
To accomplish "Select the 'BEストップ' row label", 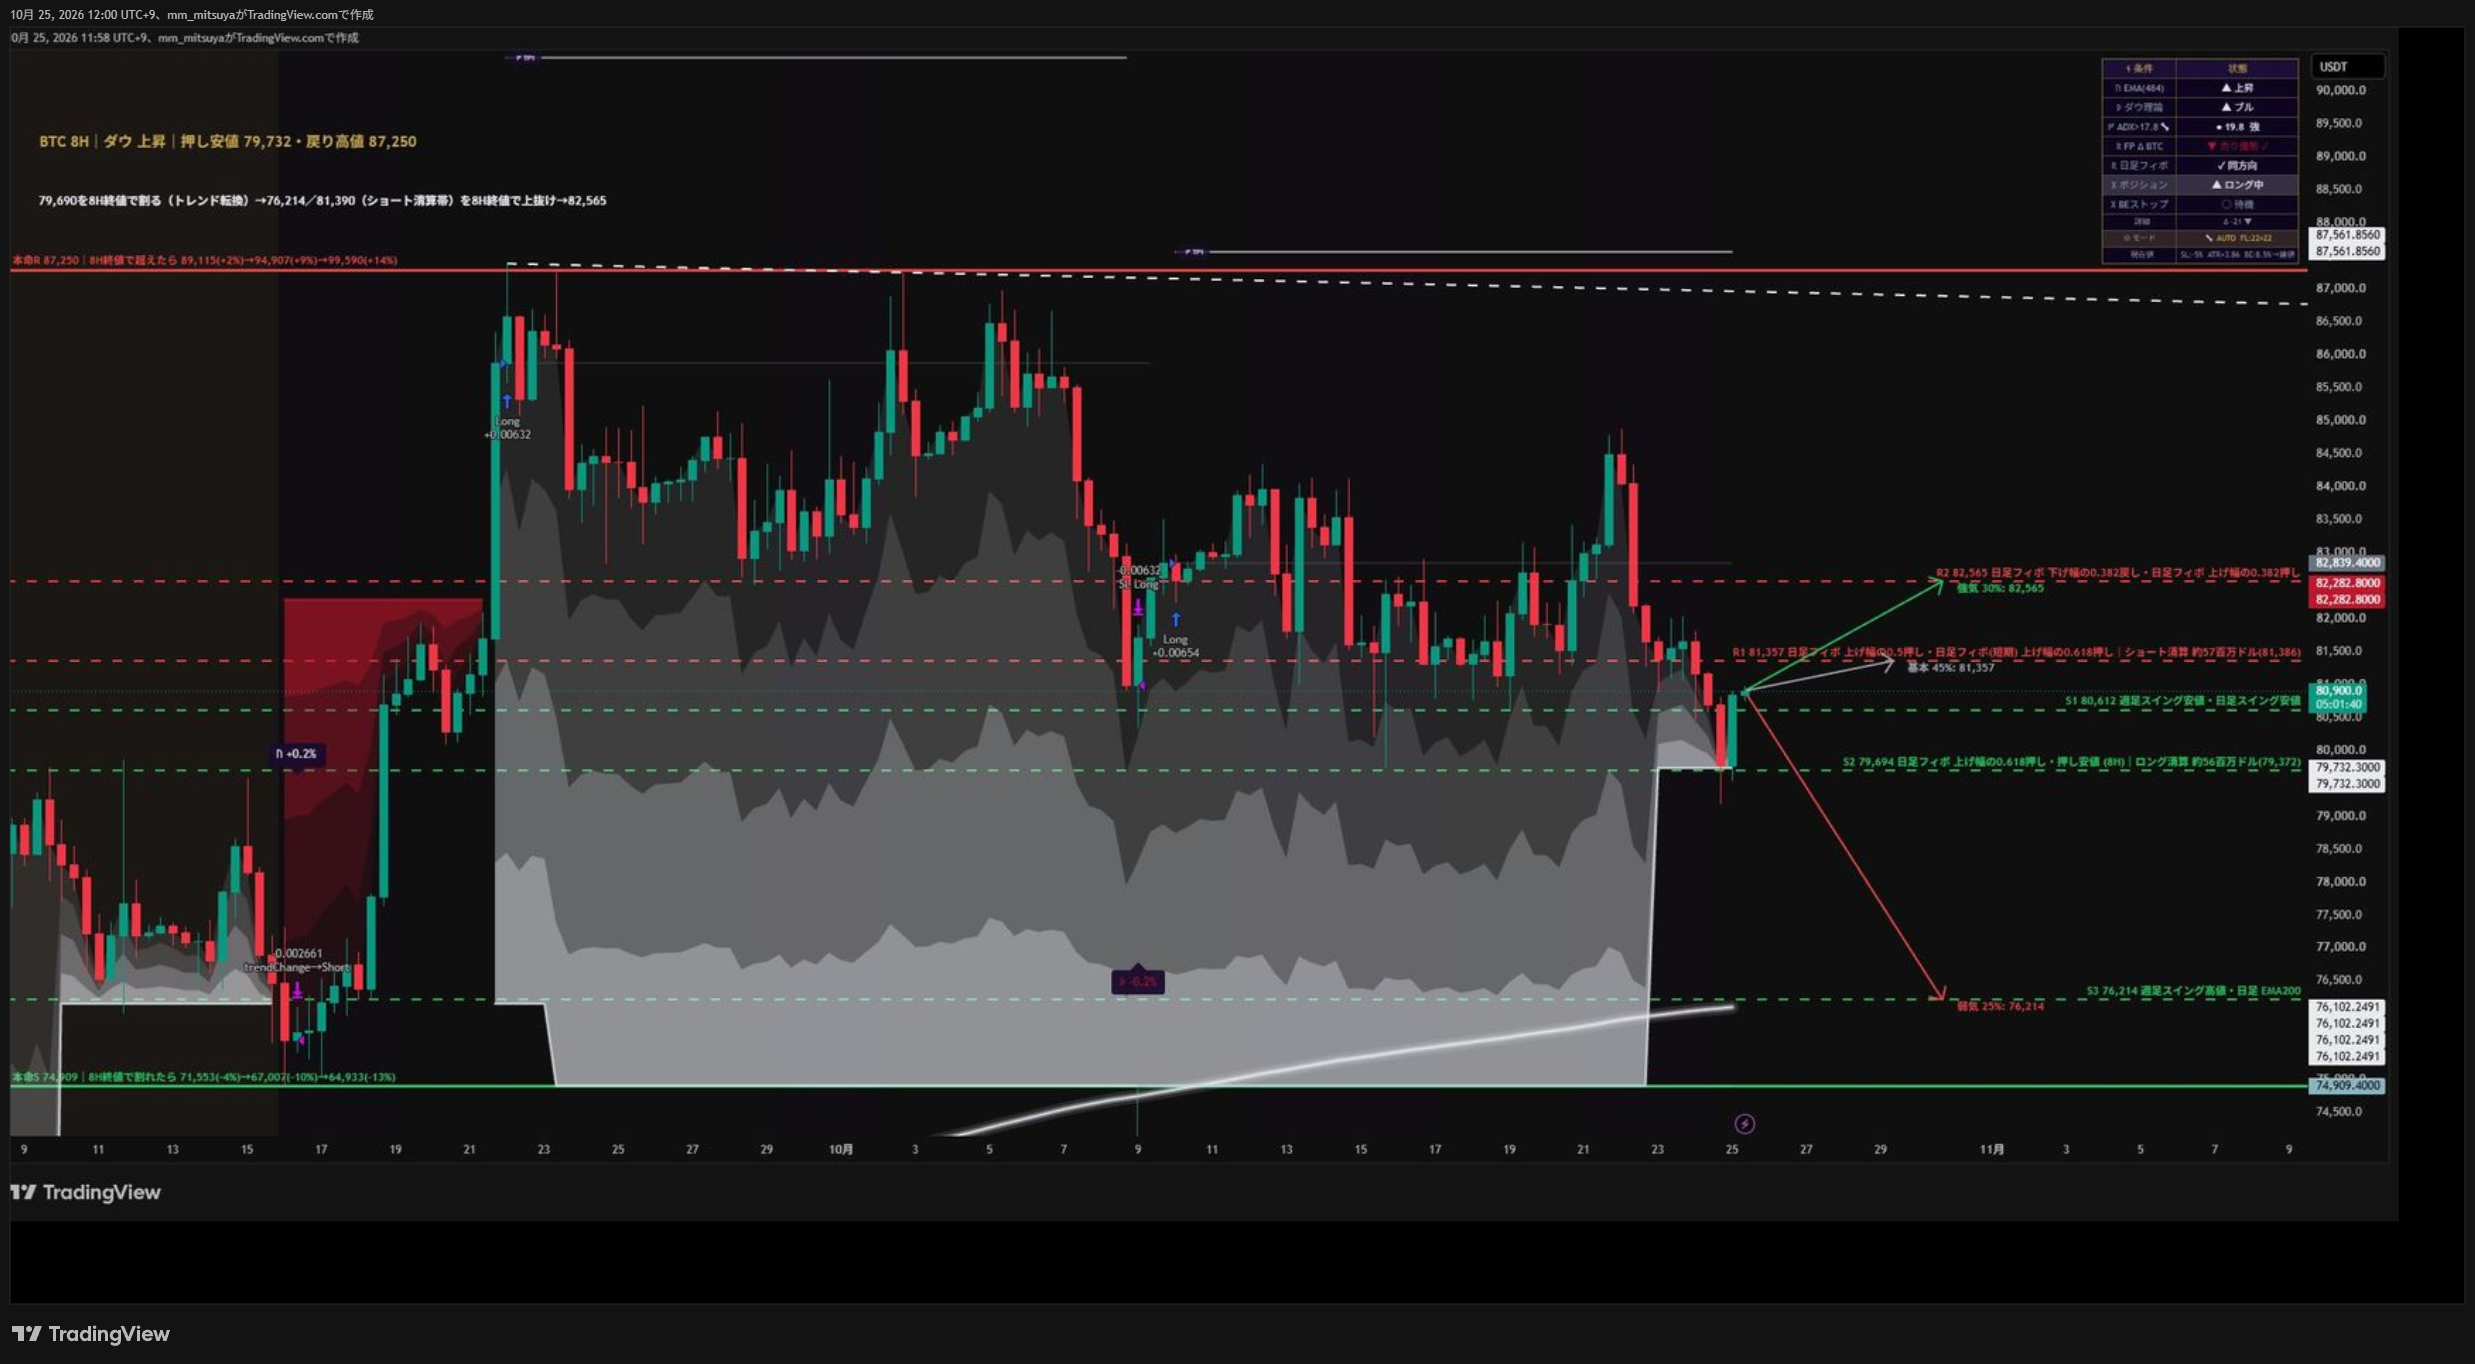I will click(x=2139, y=204).
